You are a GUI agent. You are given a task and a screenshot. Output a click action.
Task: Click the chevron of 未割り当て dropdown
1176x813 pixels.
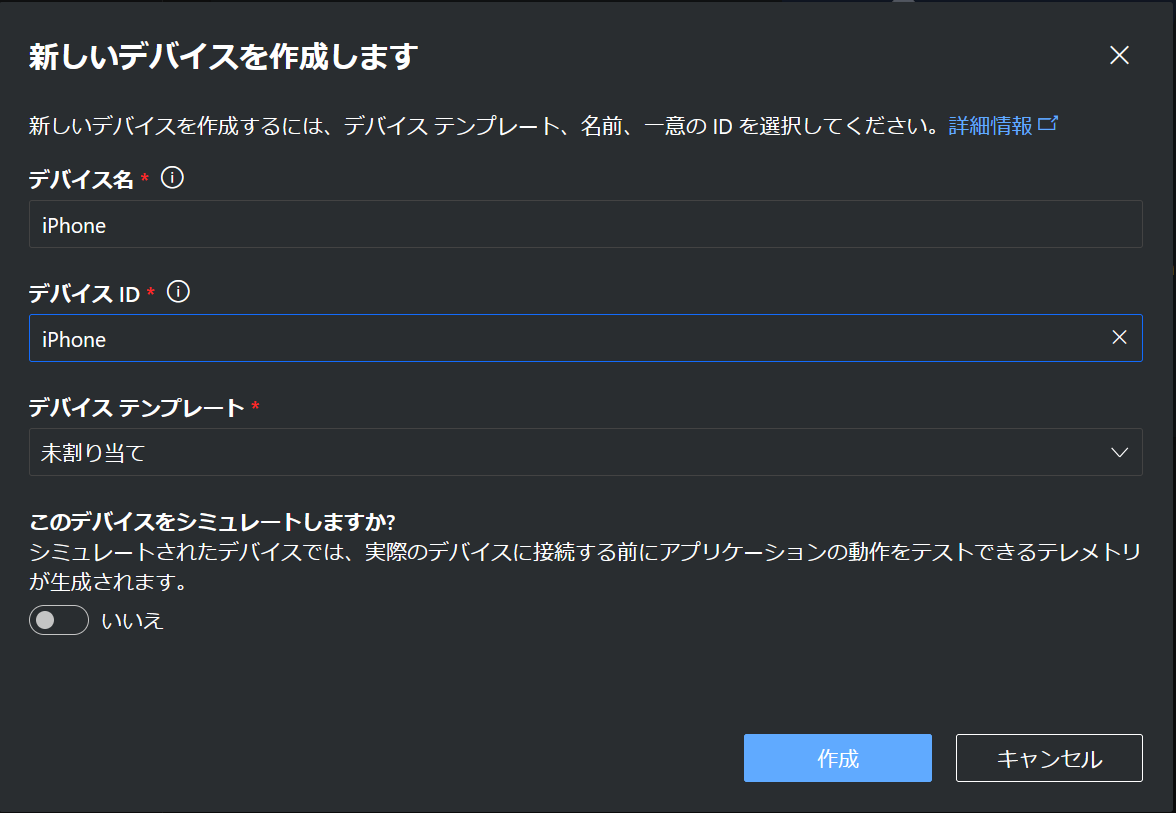point(1119,452)
